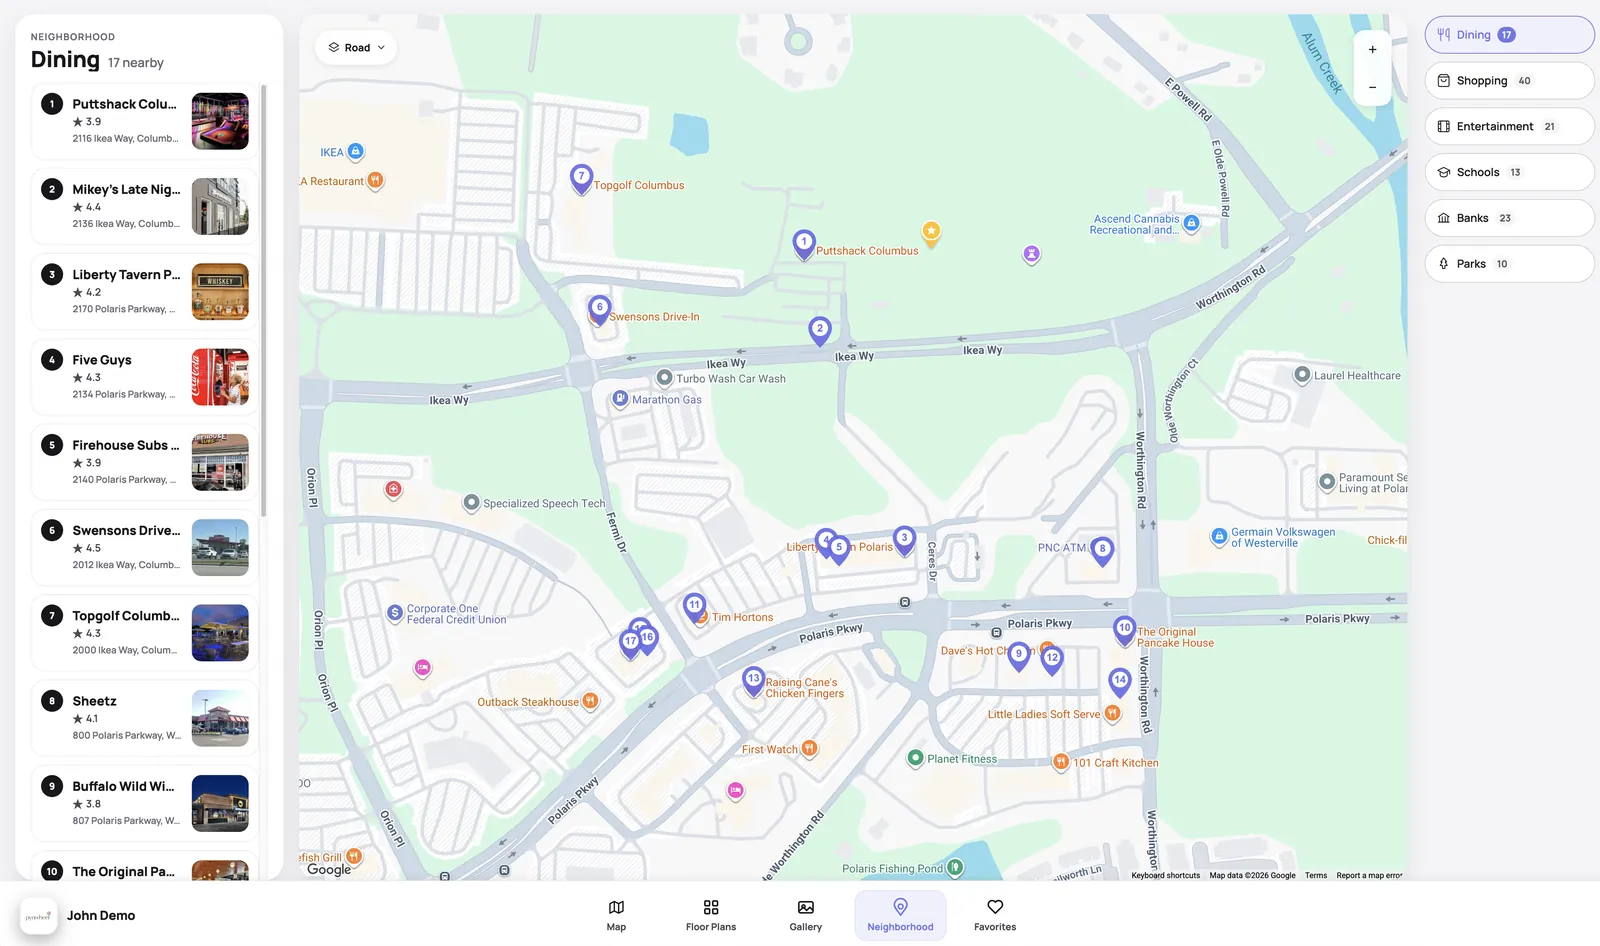Click the Polaris Fishing Pond pin
Screen dimensions: 1600x946
tap(955, 868)
